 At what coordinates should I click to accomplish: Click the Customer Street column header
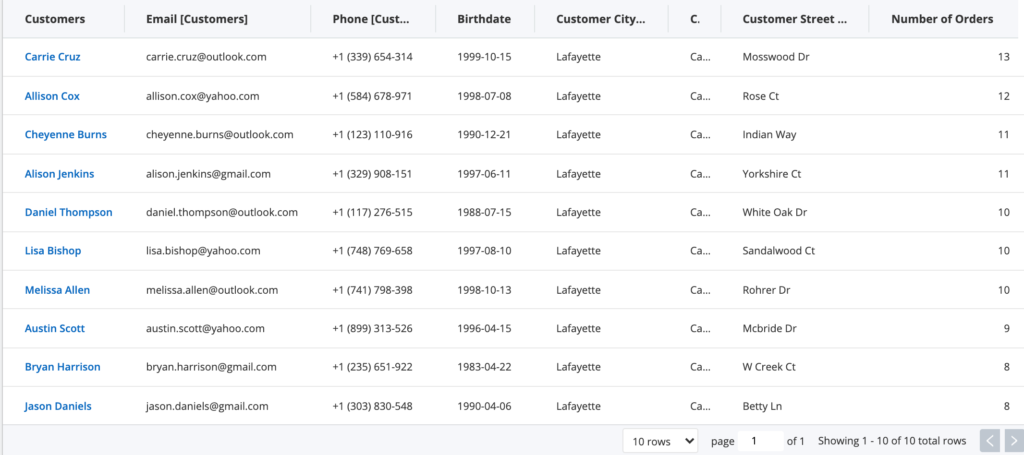pyautogui.click(x=794, y=19)
